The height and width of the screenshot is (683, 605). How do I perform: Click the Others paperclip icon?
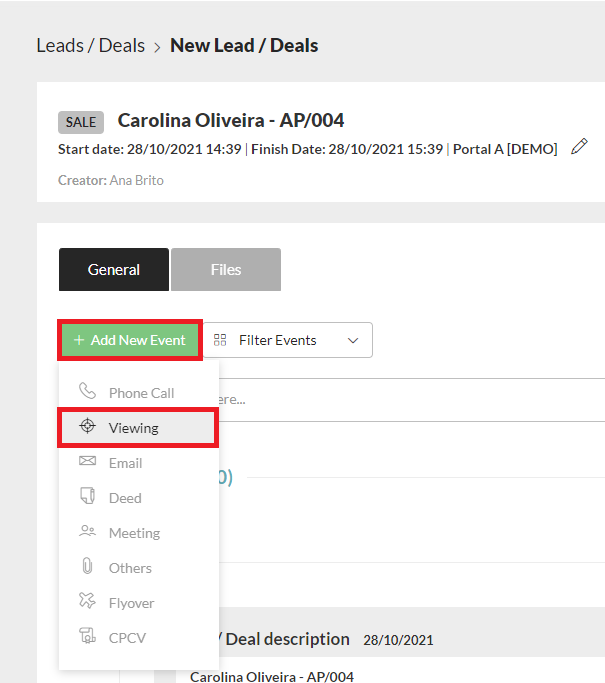pyautogui.click(x=87, y=565)
